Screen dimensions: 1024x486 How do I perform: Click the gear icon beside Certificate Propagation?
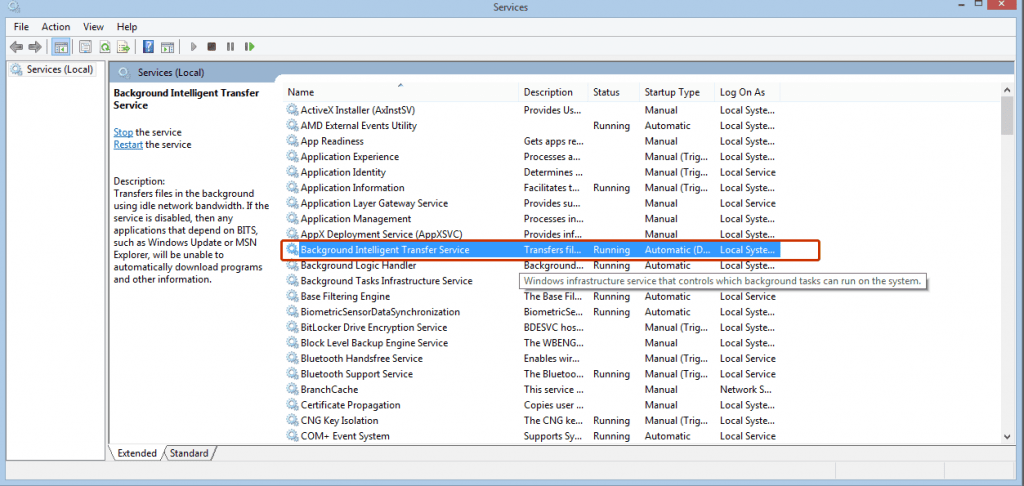292,405
